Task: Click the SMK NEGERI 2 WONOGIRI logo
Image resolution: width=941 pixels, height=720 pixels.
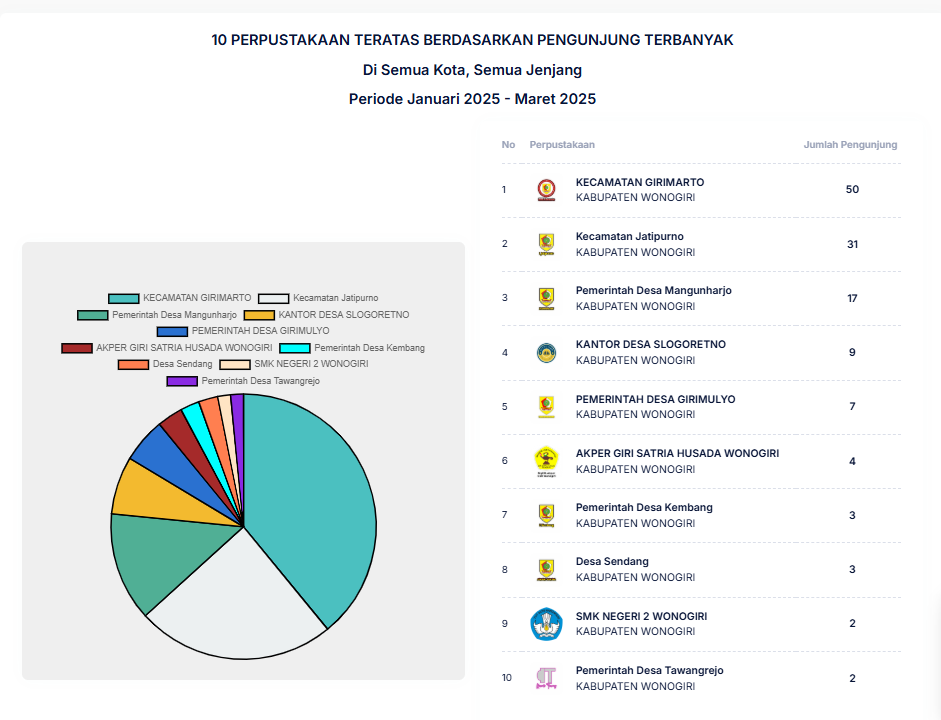Action: (546, 624)
